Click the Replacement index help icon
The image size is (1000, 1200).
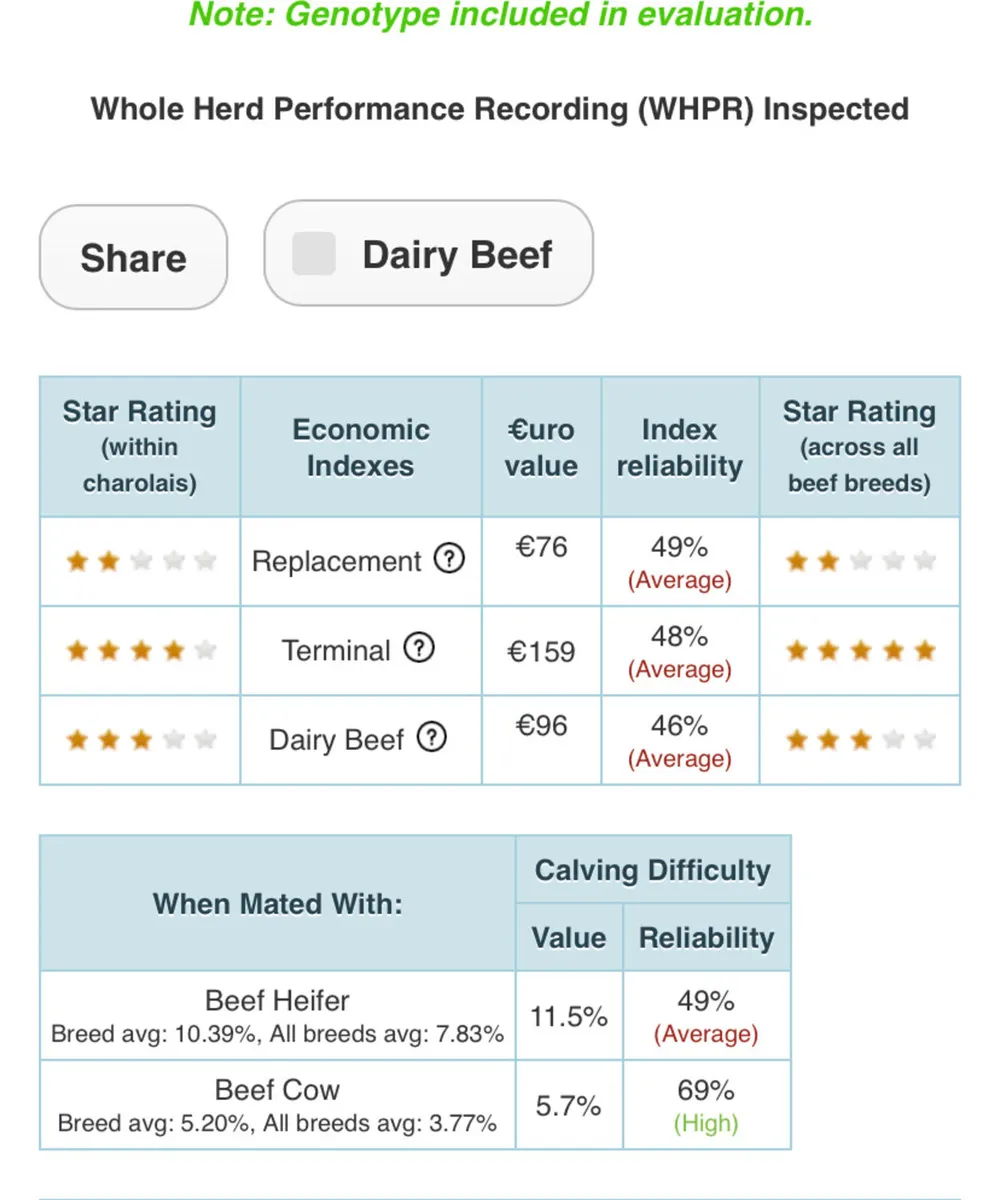450,560
